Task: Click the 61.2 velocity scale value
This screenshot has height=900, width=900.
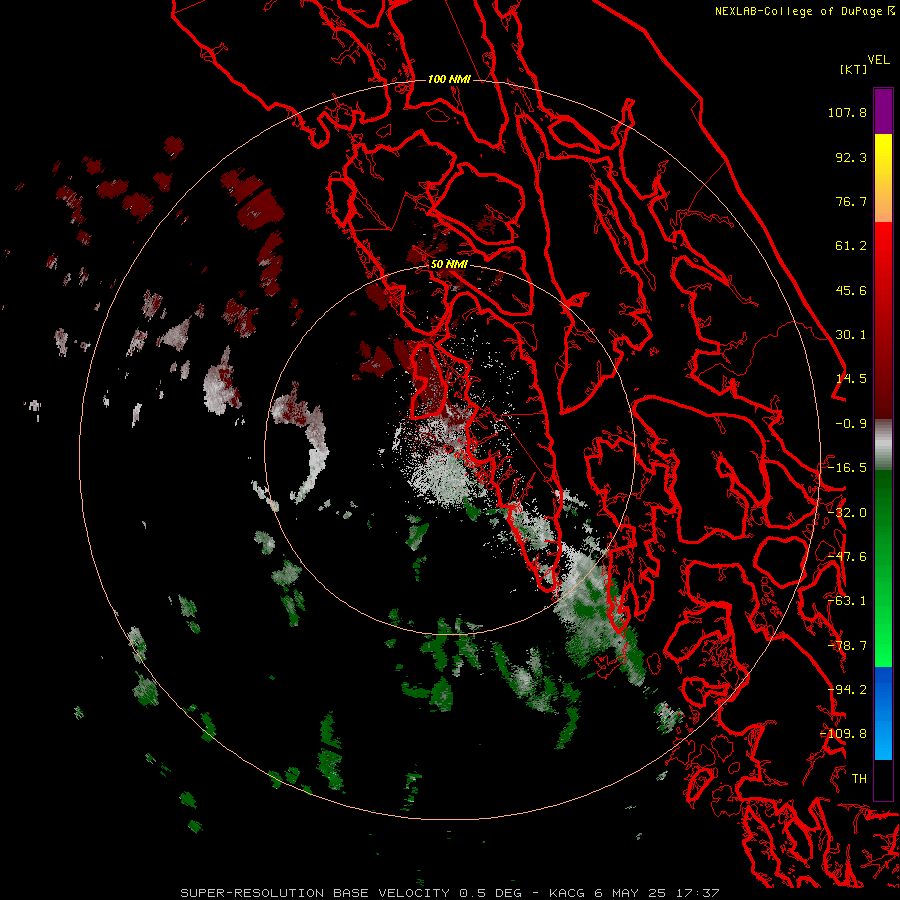Action: [851, 246]
